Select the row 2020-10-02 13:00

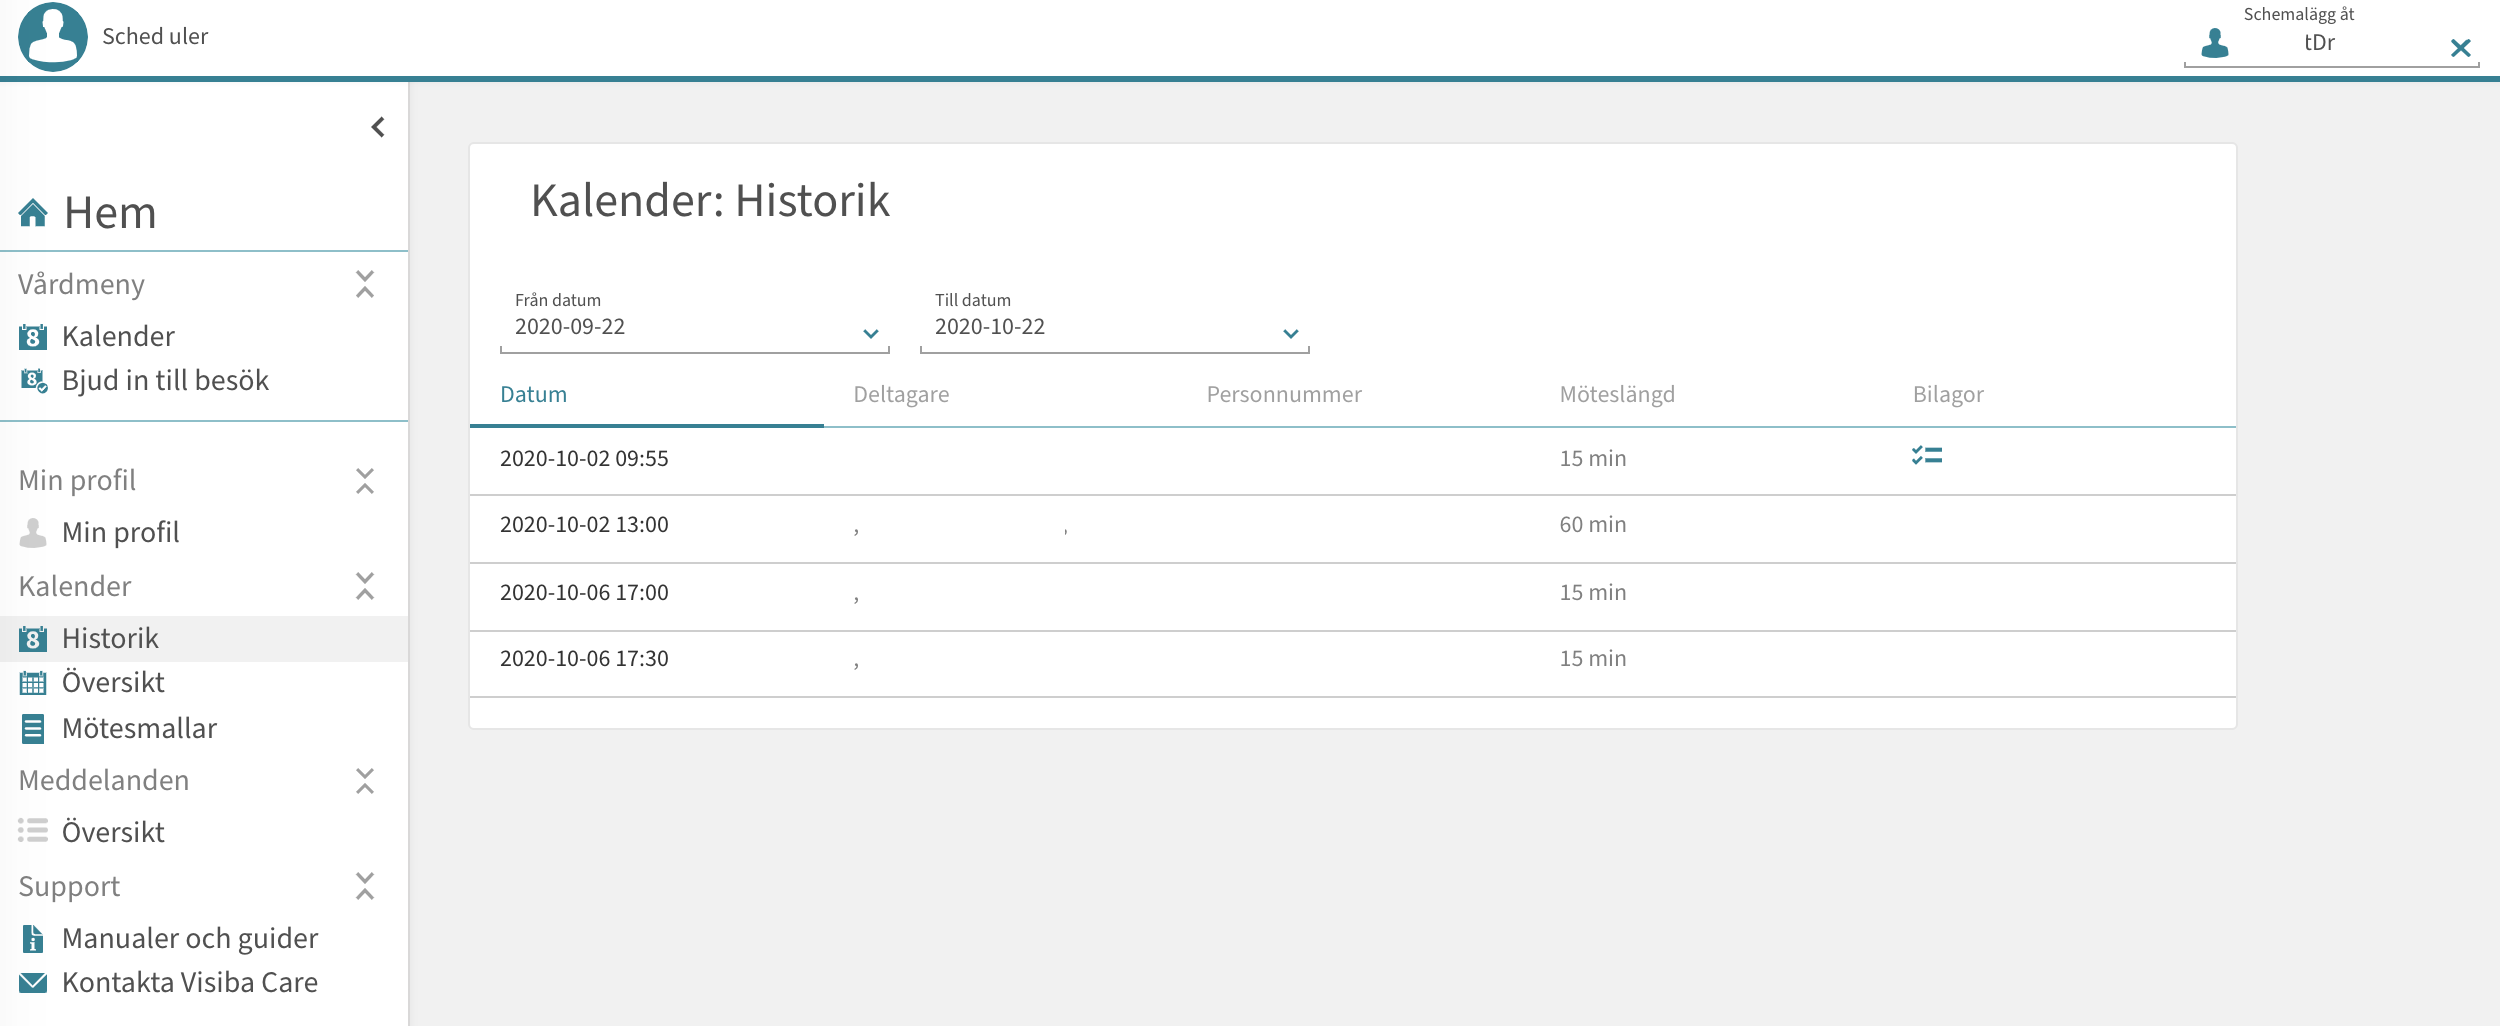tap(1353, 529)
